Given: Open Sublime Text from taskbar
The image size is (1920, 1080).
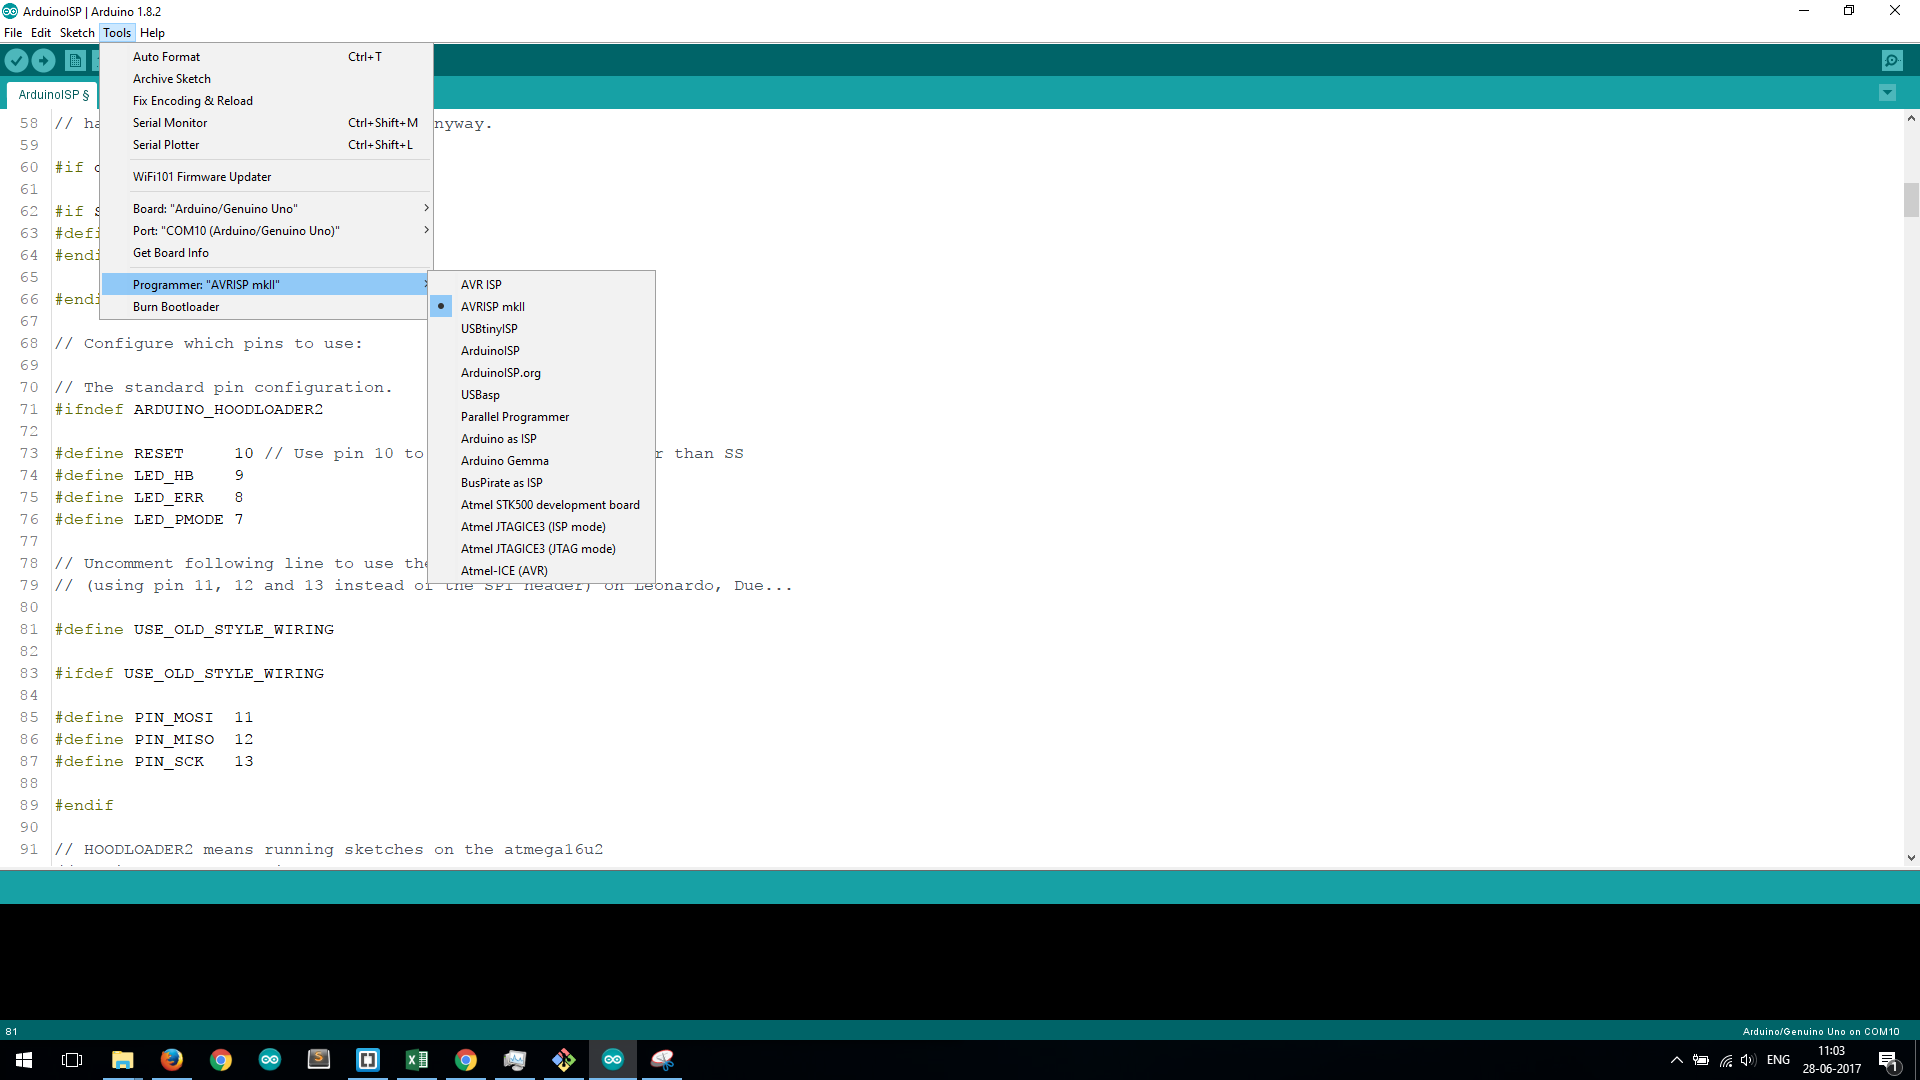Looking at the screenshot, I should 318,1060.
